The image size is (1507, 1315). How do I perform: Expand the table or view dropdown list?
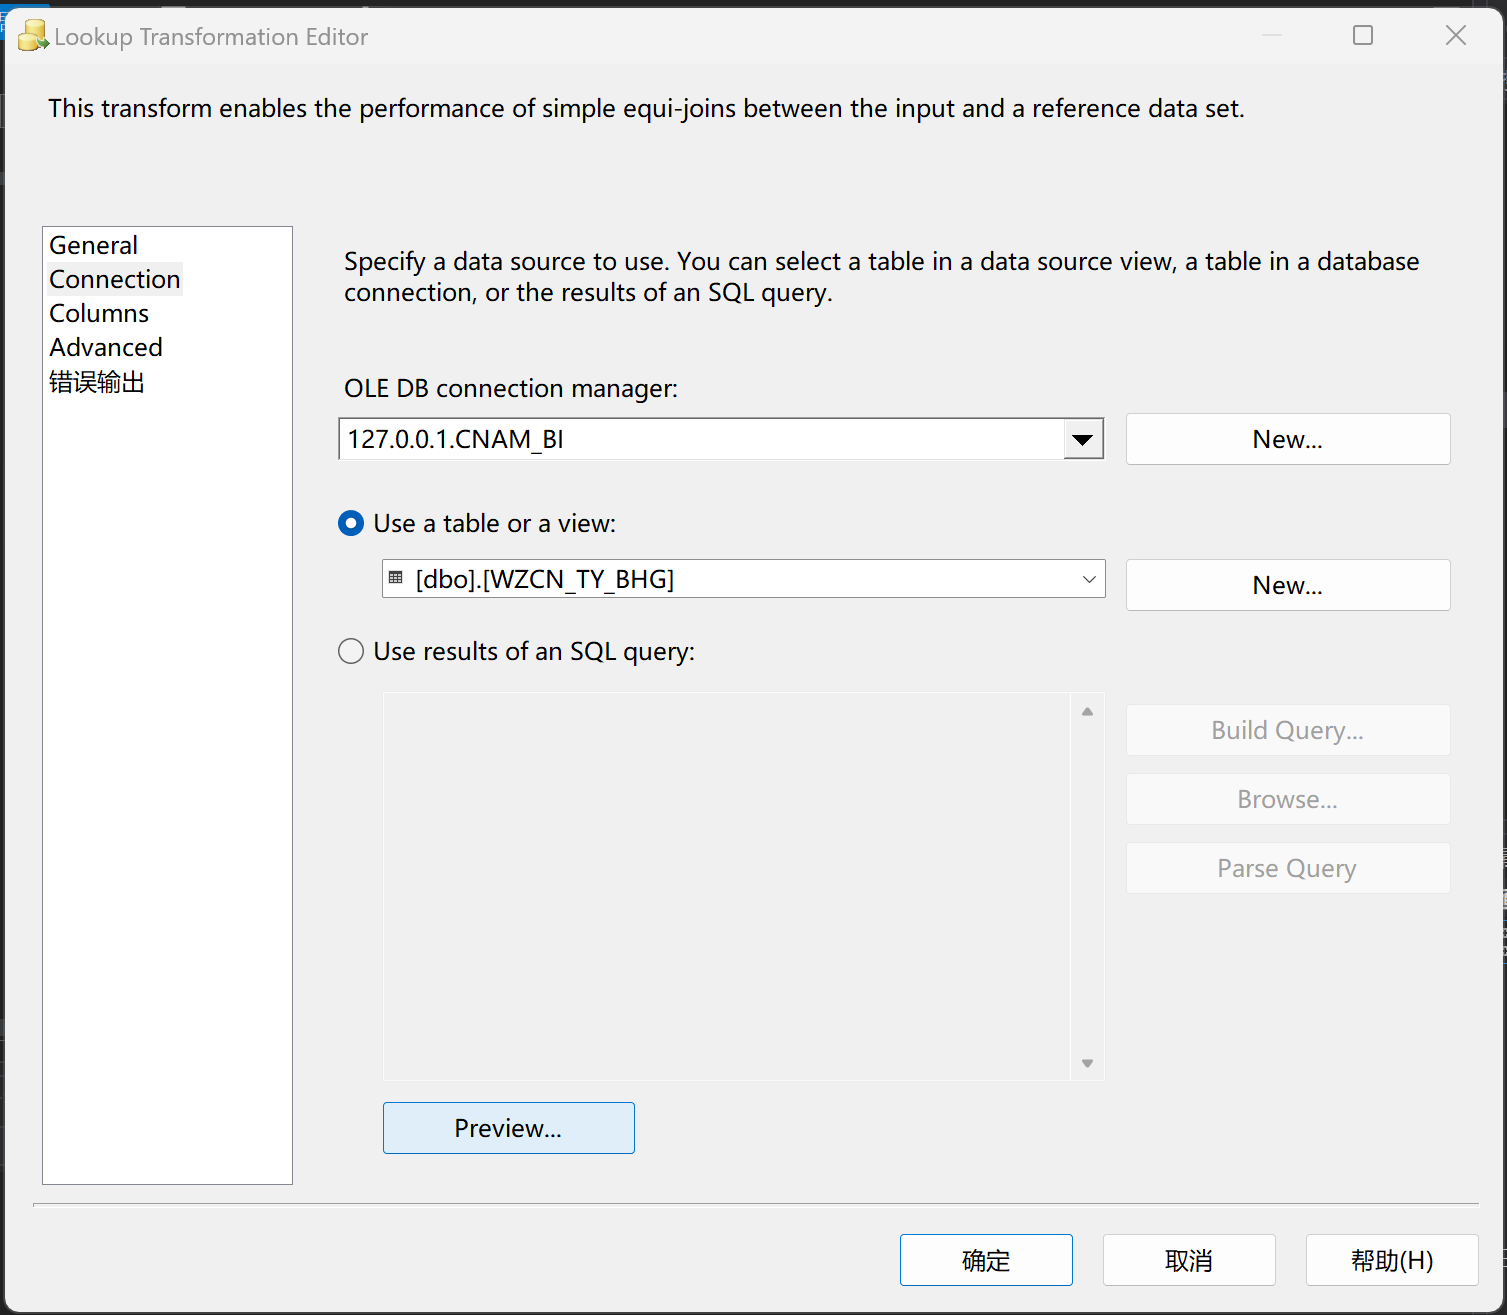point(1089,579)
